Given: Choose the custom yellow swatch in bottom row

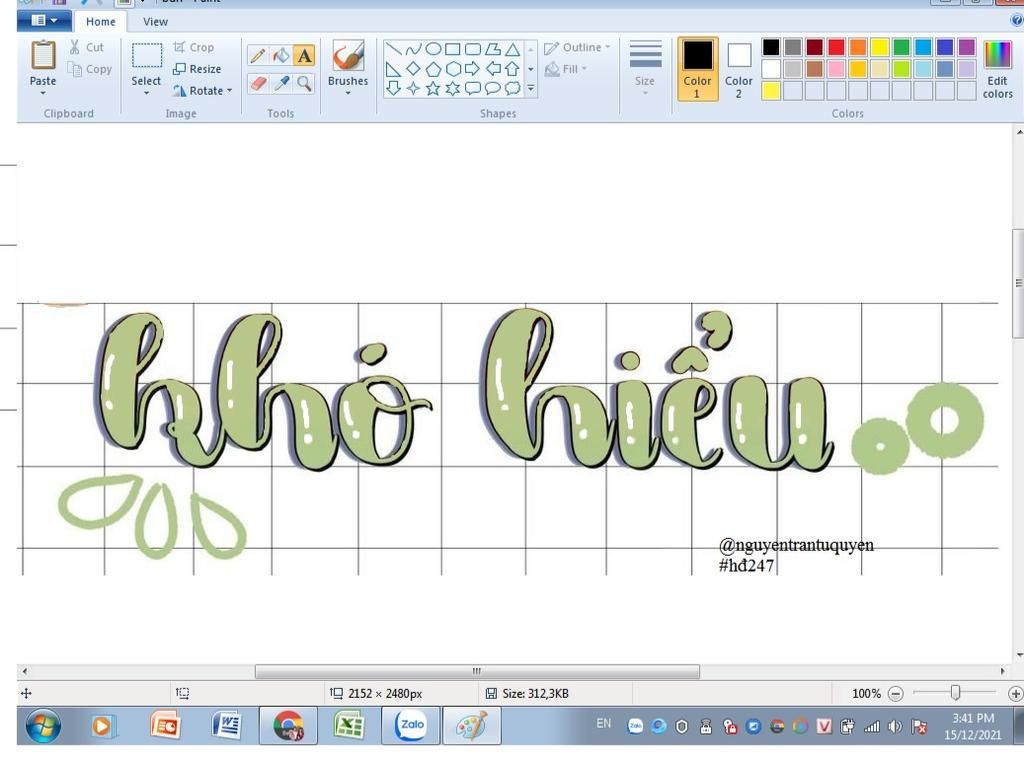Looking at the screenshot, I should click(x=771, y=91).
